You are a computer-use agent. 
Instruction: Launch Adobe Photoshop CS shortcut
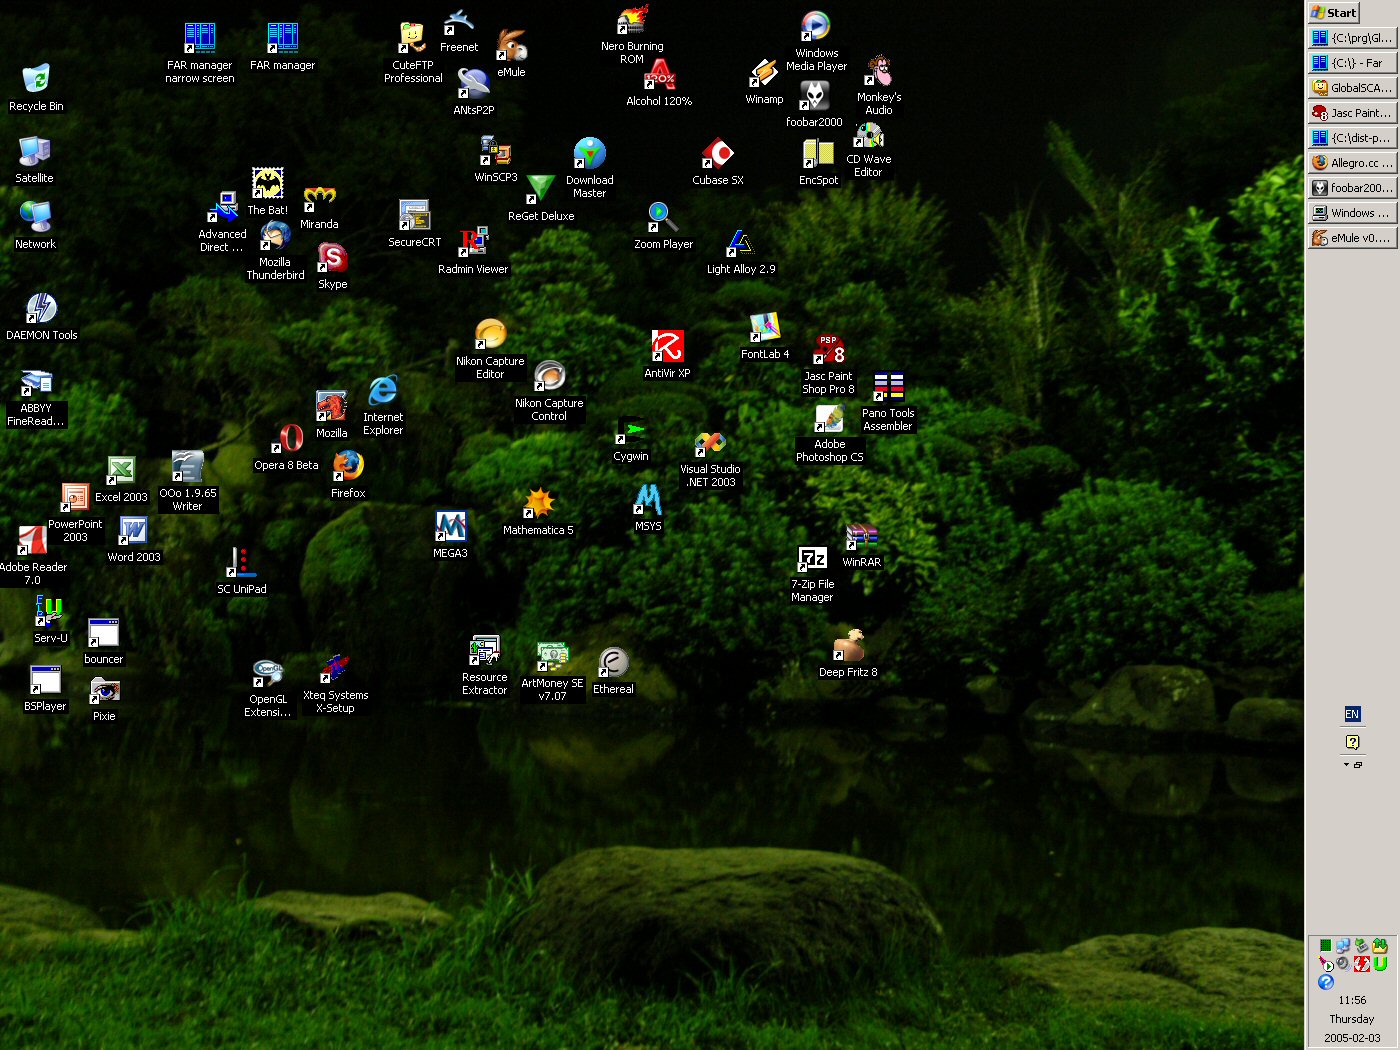point(829,421)
